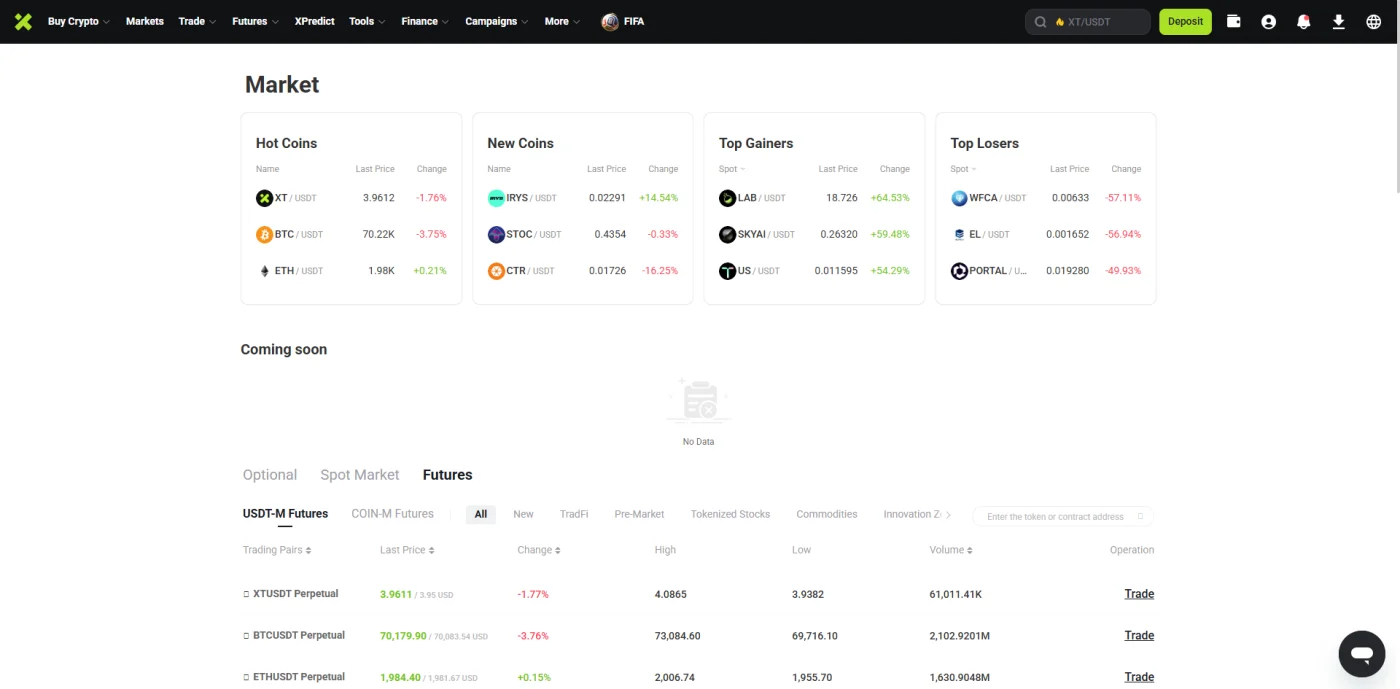Open the live chat support bubble
The width and height of the screenshot is (1400, 689).
click(x=1361, y=654)
